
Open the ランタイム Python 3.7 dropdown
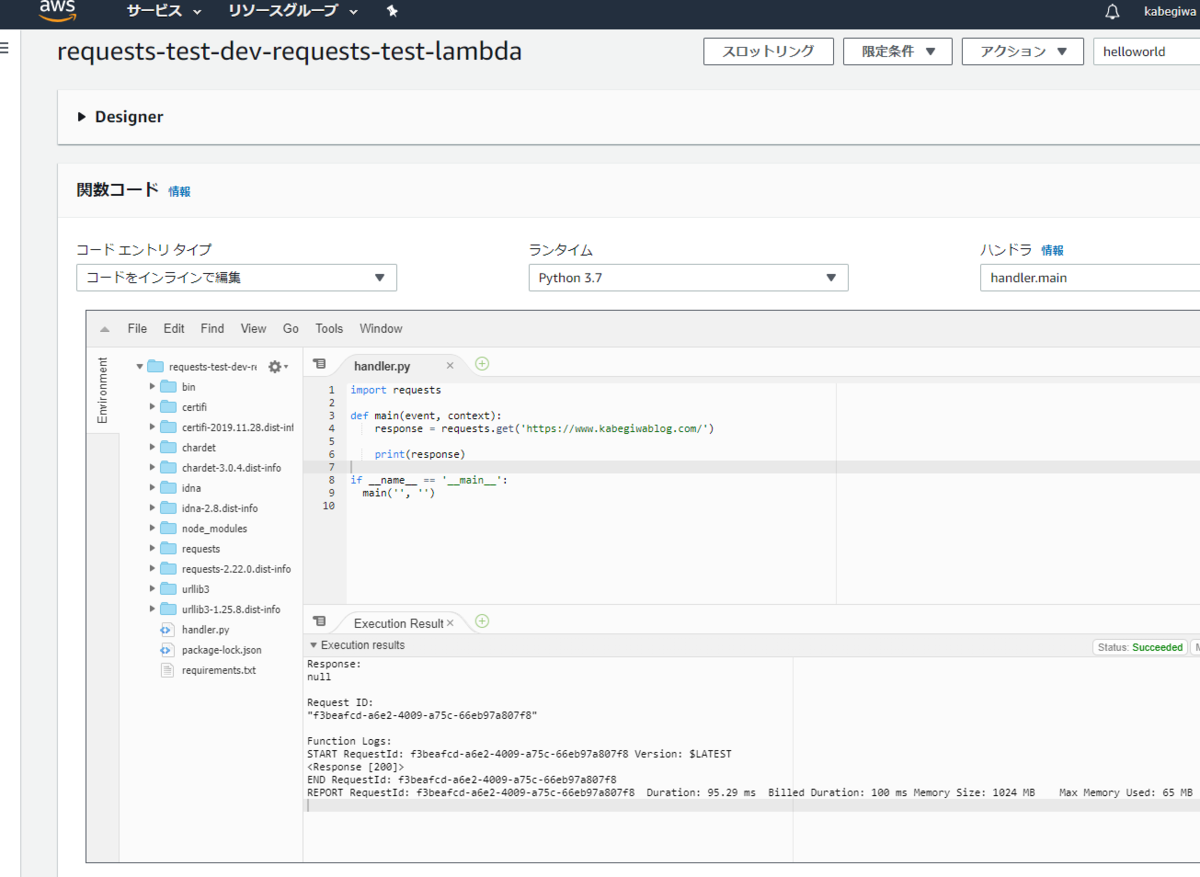click(x=688, y=278)
